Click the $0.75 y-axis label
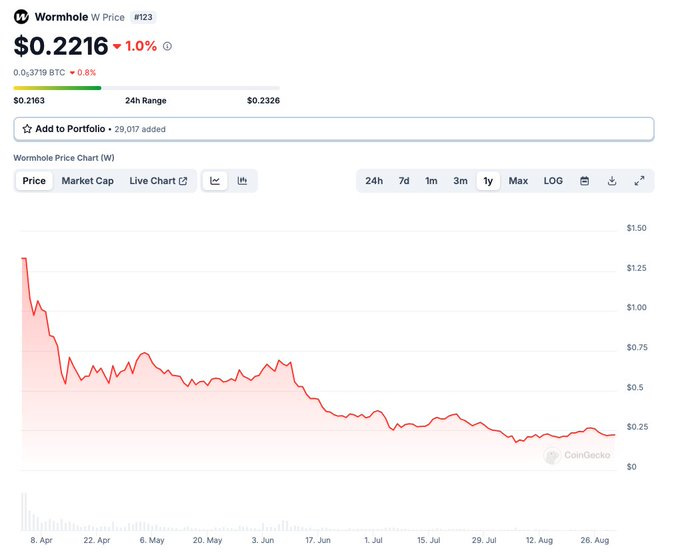The height and width of the screenshot is (555, 680). tap(637, 347)
